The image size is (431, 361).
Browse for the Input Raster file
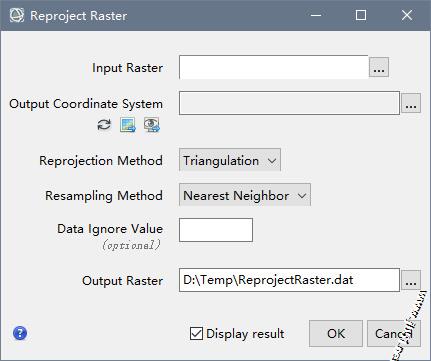(379, 67)
